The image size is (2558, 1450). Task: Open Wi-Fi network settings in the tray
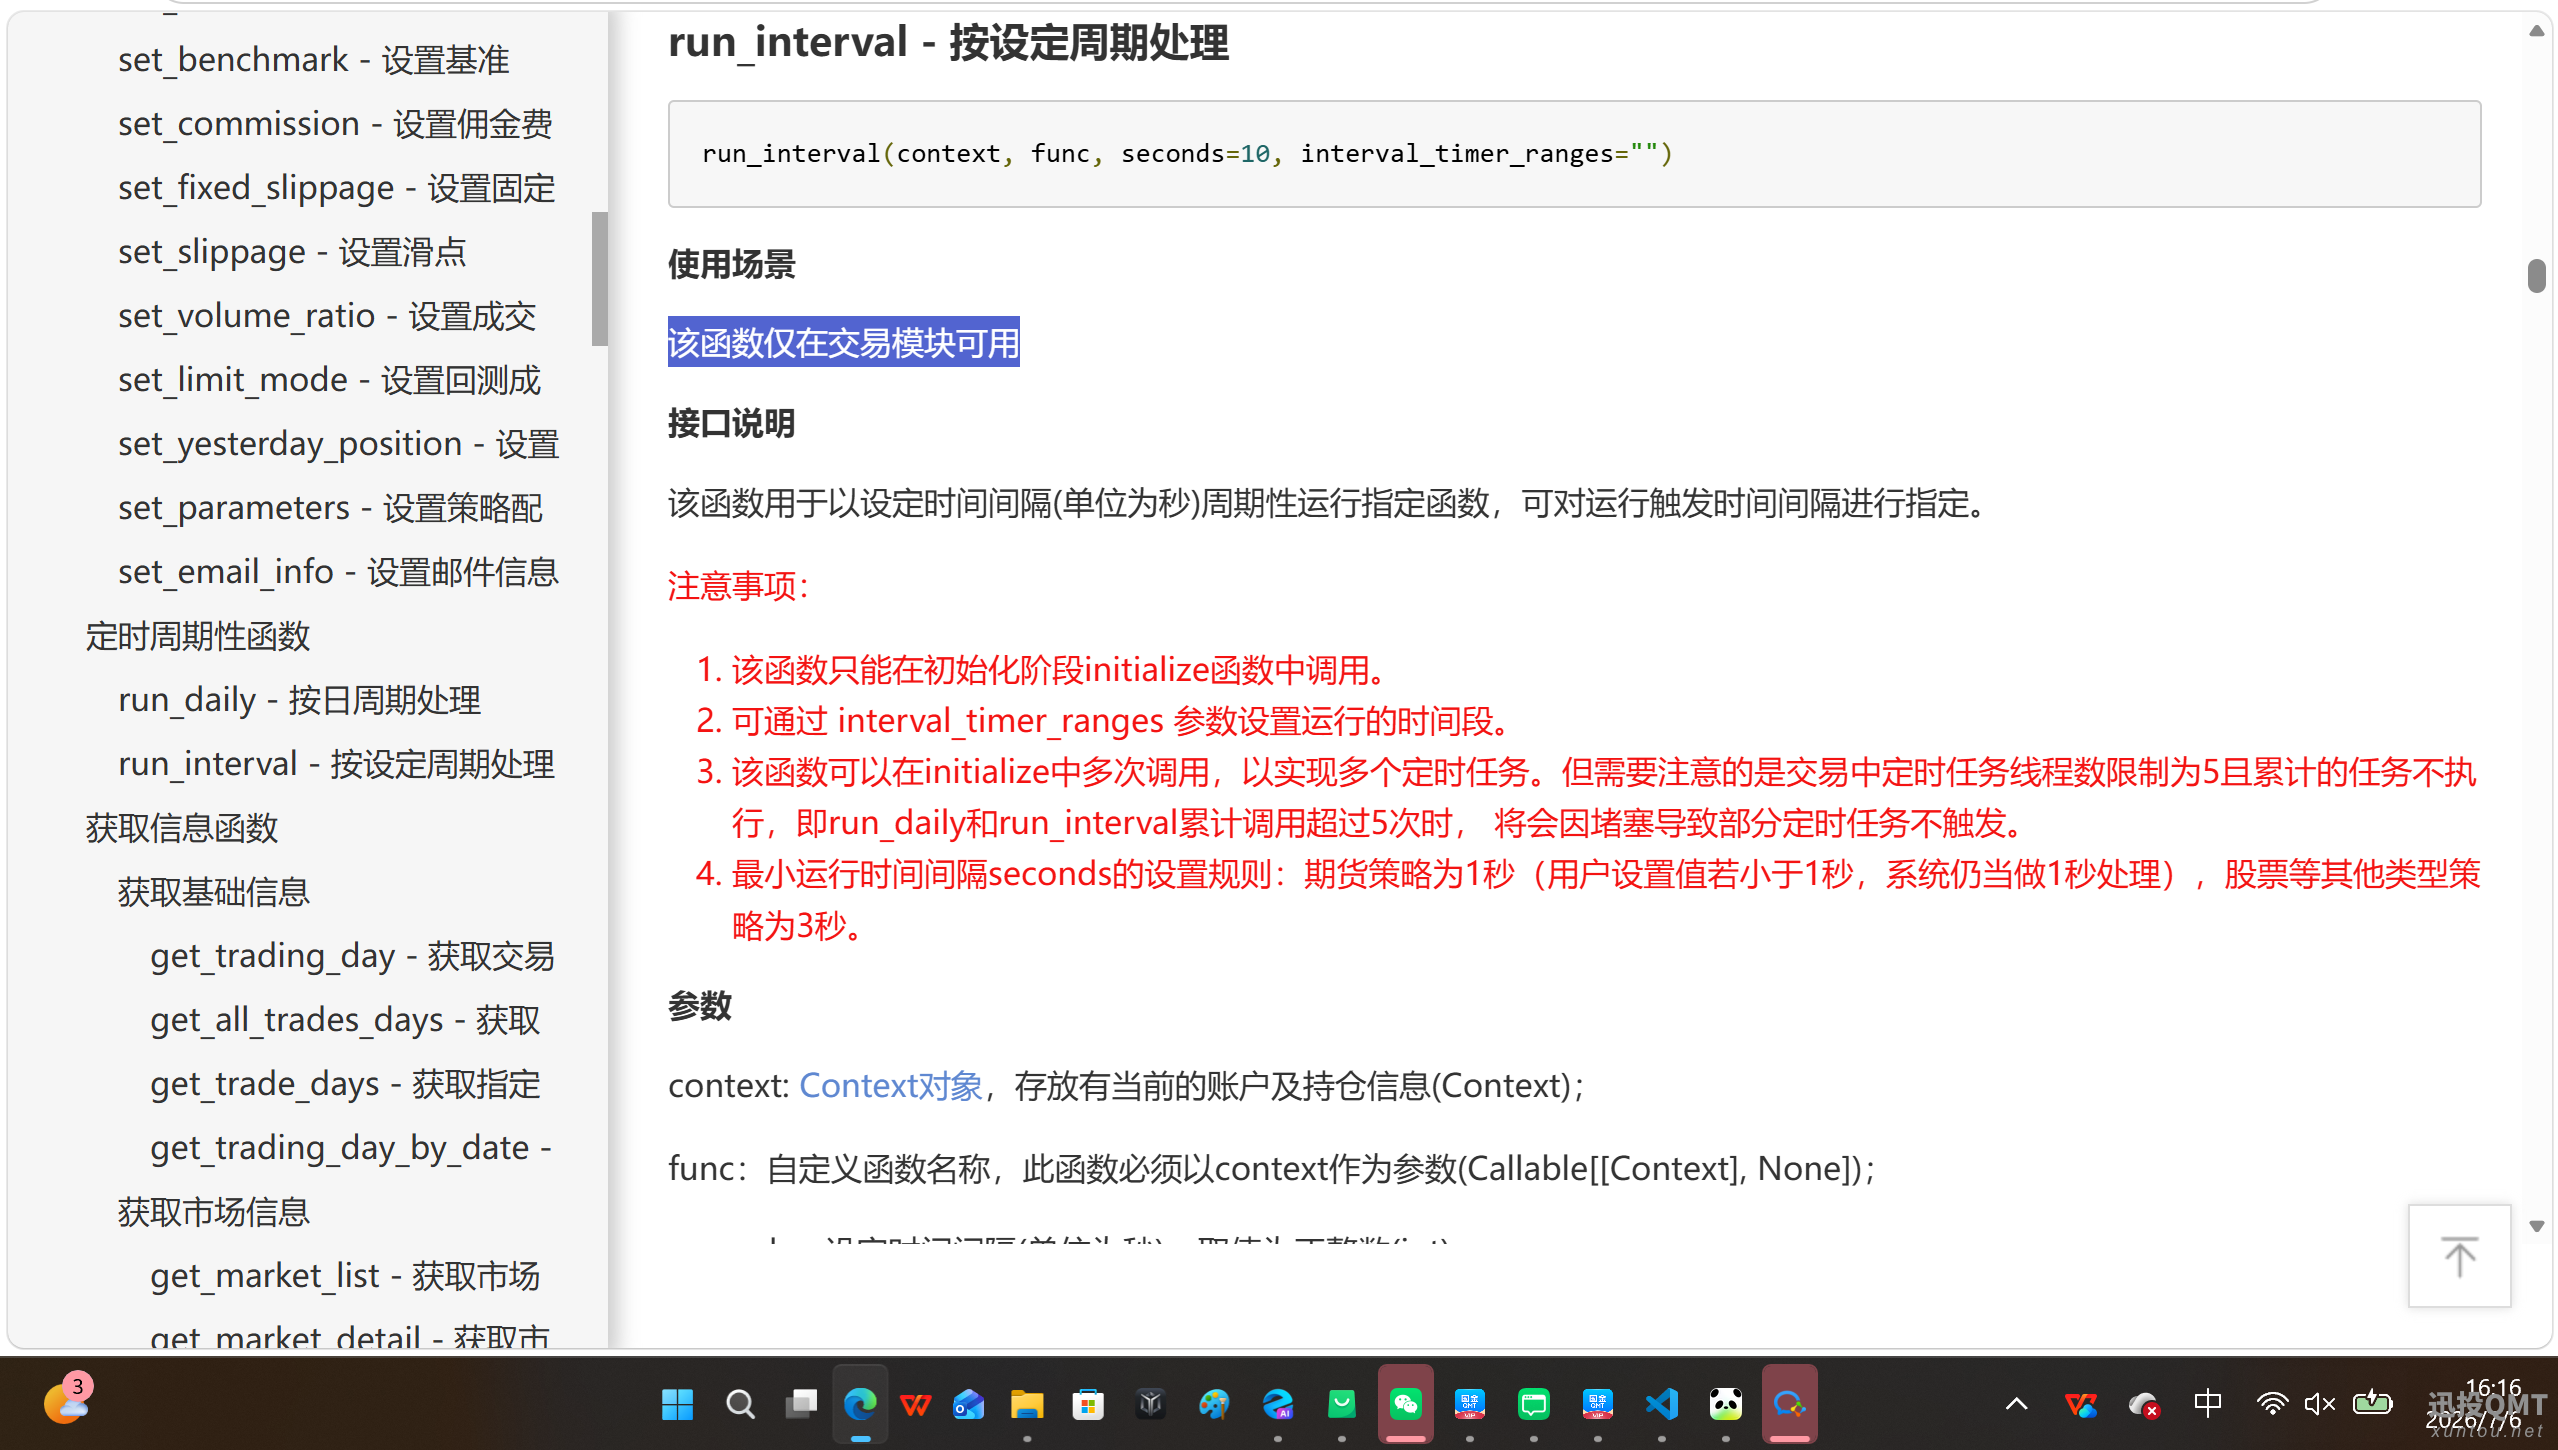pyautogui.click(x=2272, y=1404)
